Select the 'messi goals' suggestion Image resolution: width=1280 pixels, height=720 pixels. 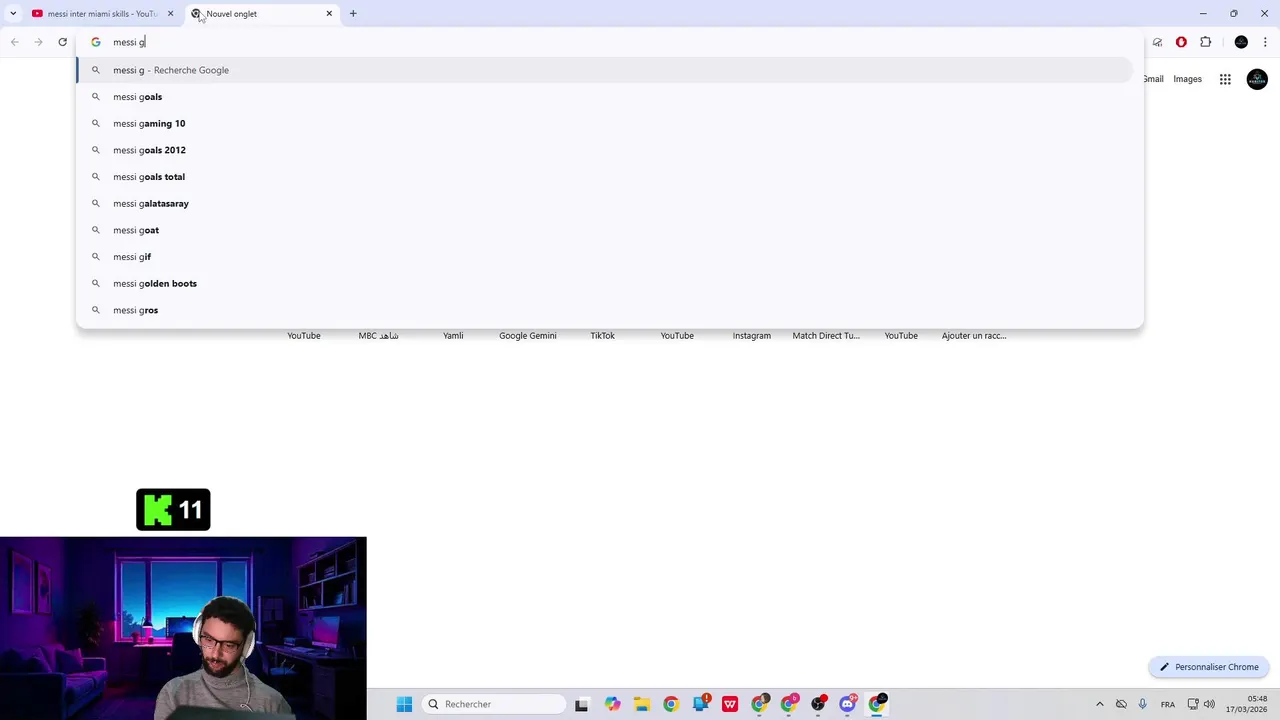pos(604,97)
